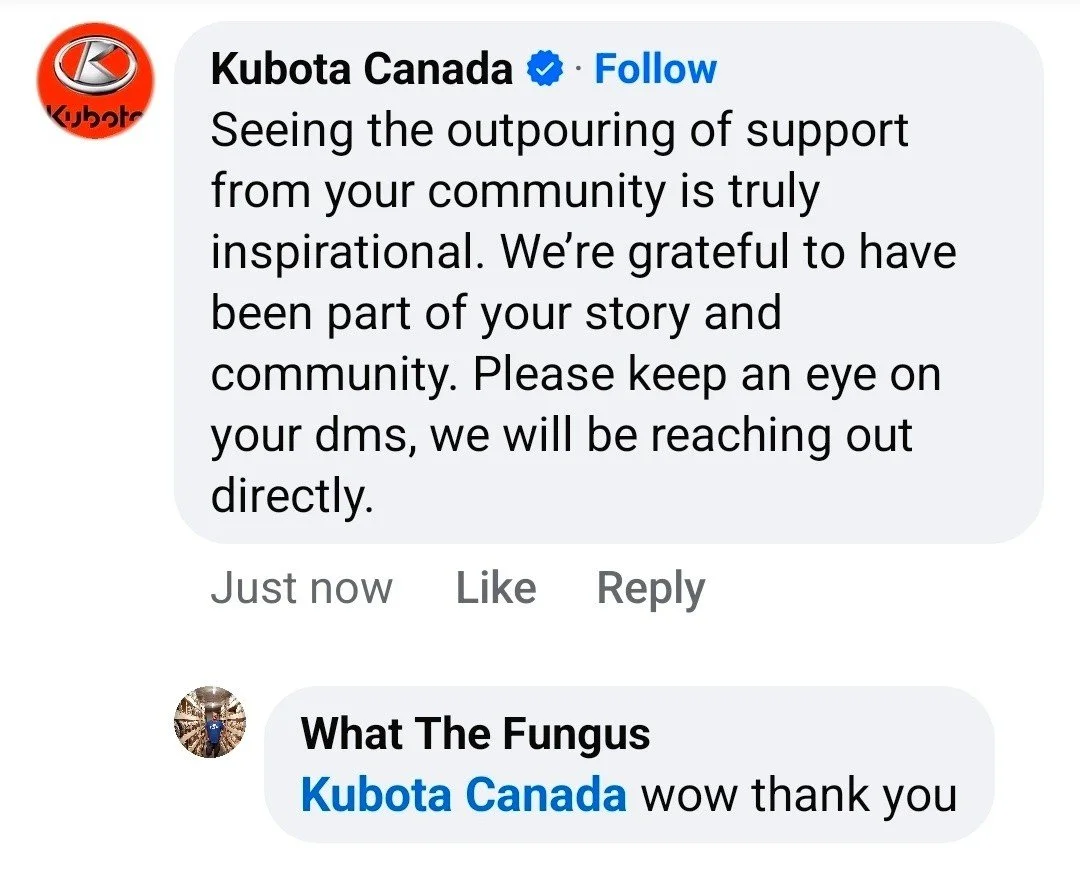The width and height of the screenshot is (1080, 869).
Task: Click the final word directly in comment
Action: tap(292, 497)
